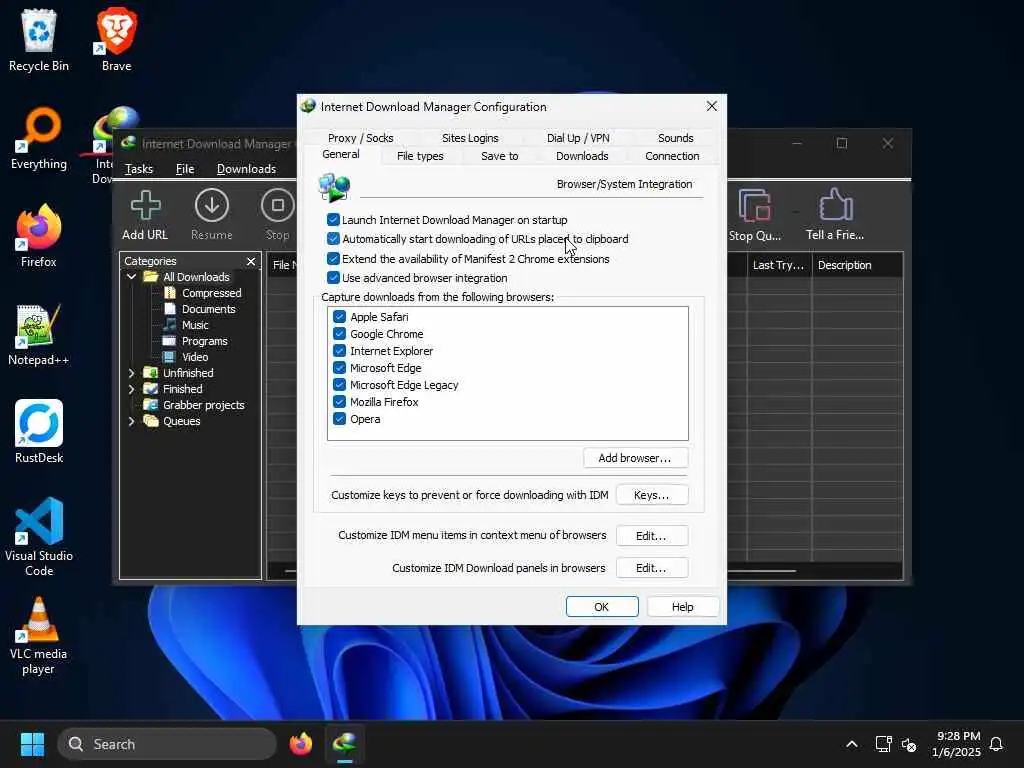Image resolution: width=1024 pixels, height=768 pixels.
Task: Confirm settings with the OK button
Action: (601, 607)
